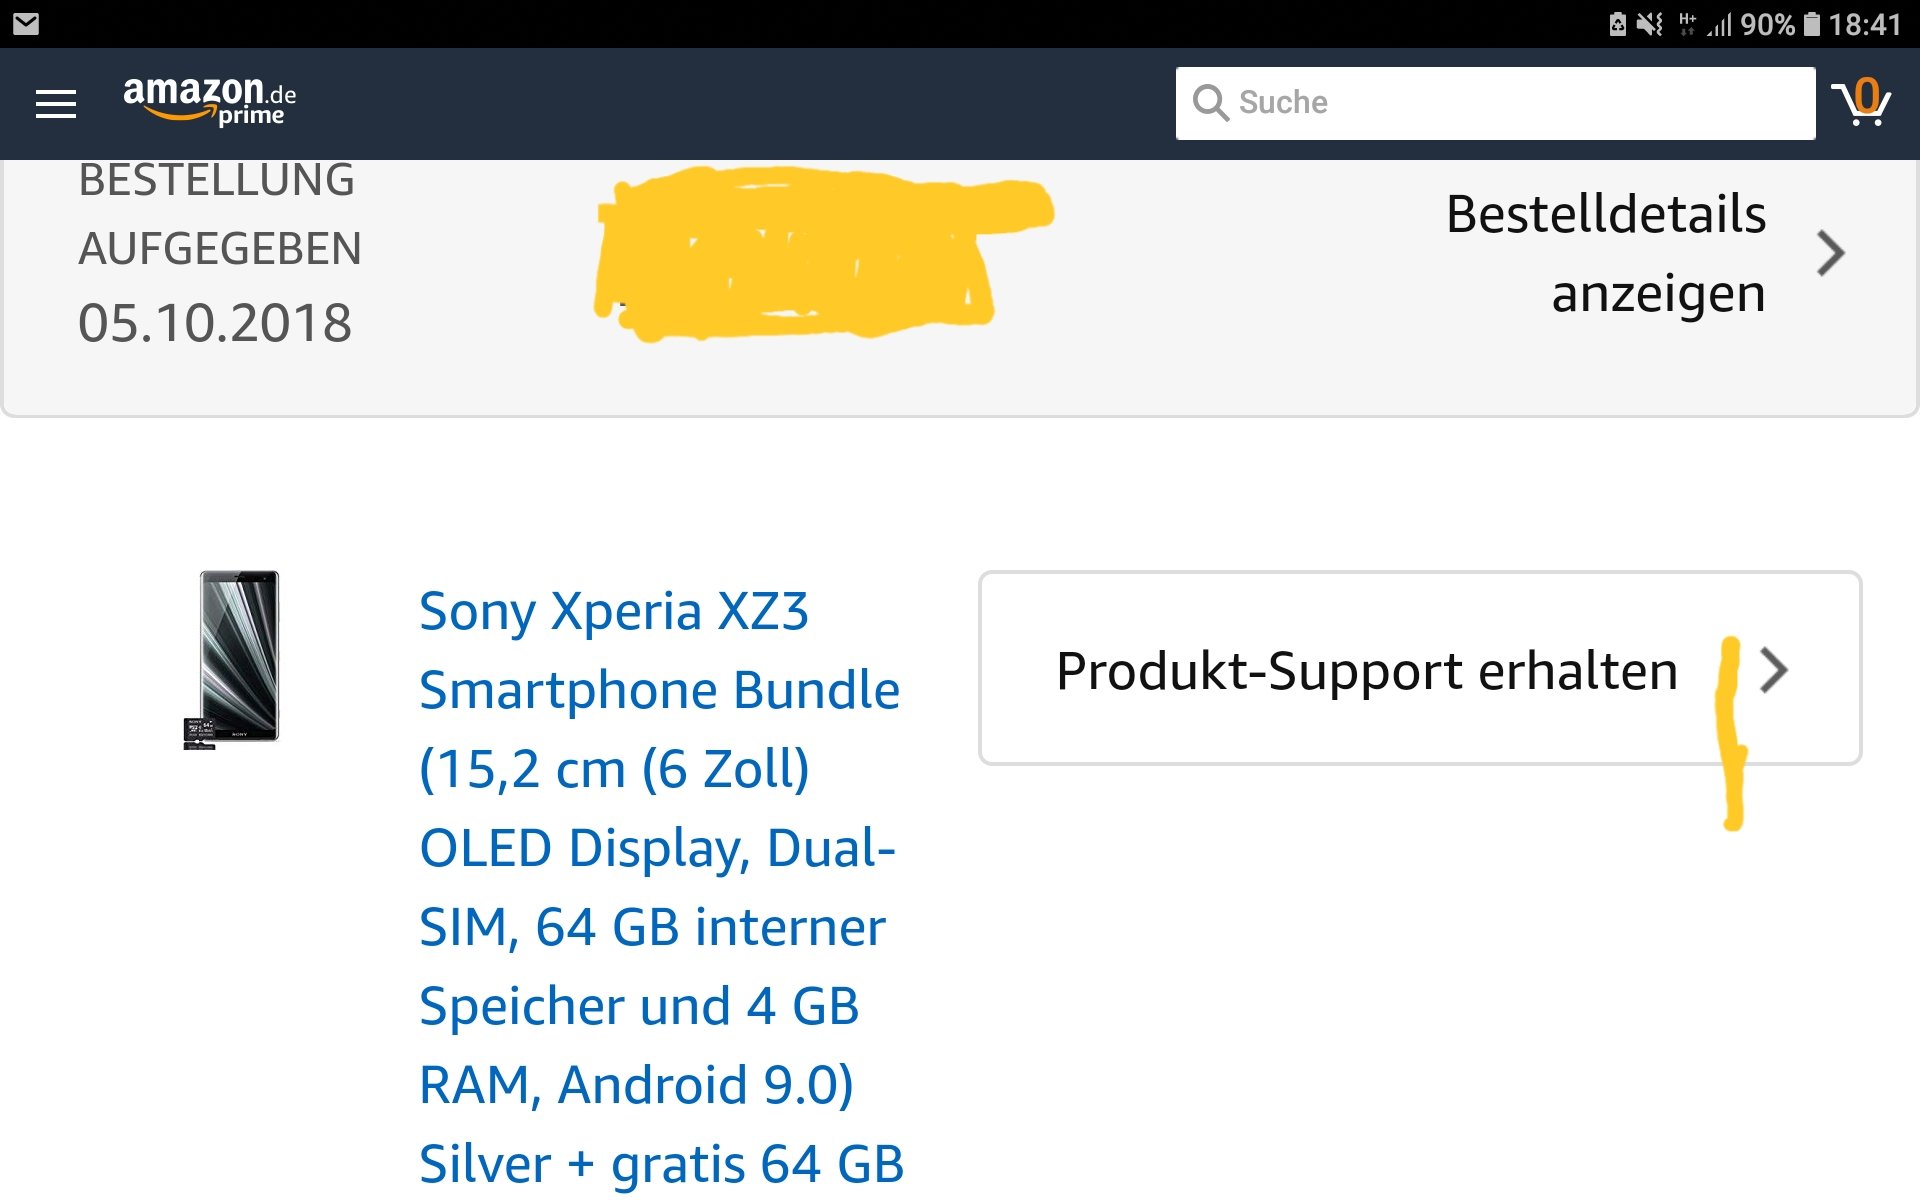This screenshot has height=1200, width=1920.
Task: Click the chevron in Produkt-Support erhalten
Action: tap(1773, 670)
